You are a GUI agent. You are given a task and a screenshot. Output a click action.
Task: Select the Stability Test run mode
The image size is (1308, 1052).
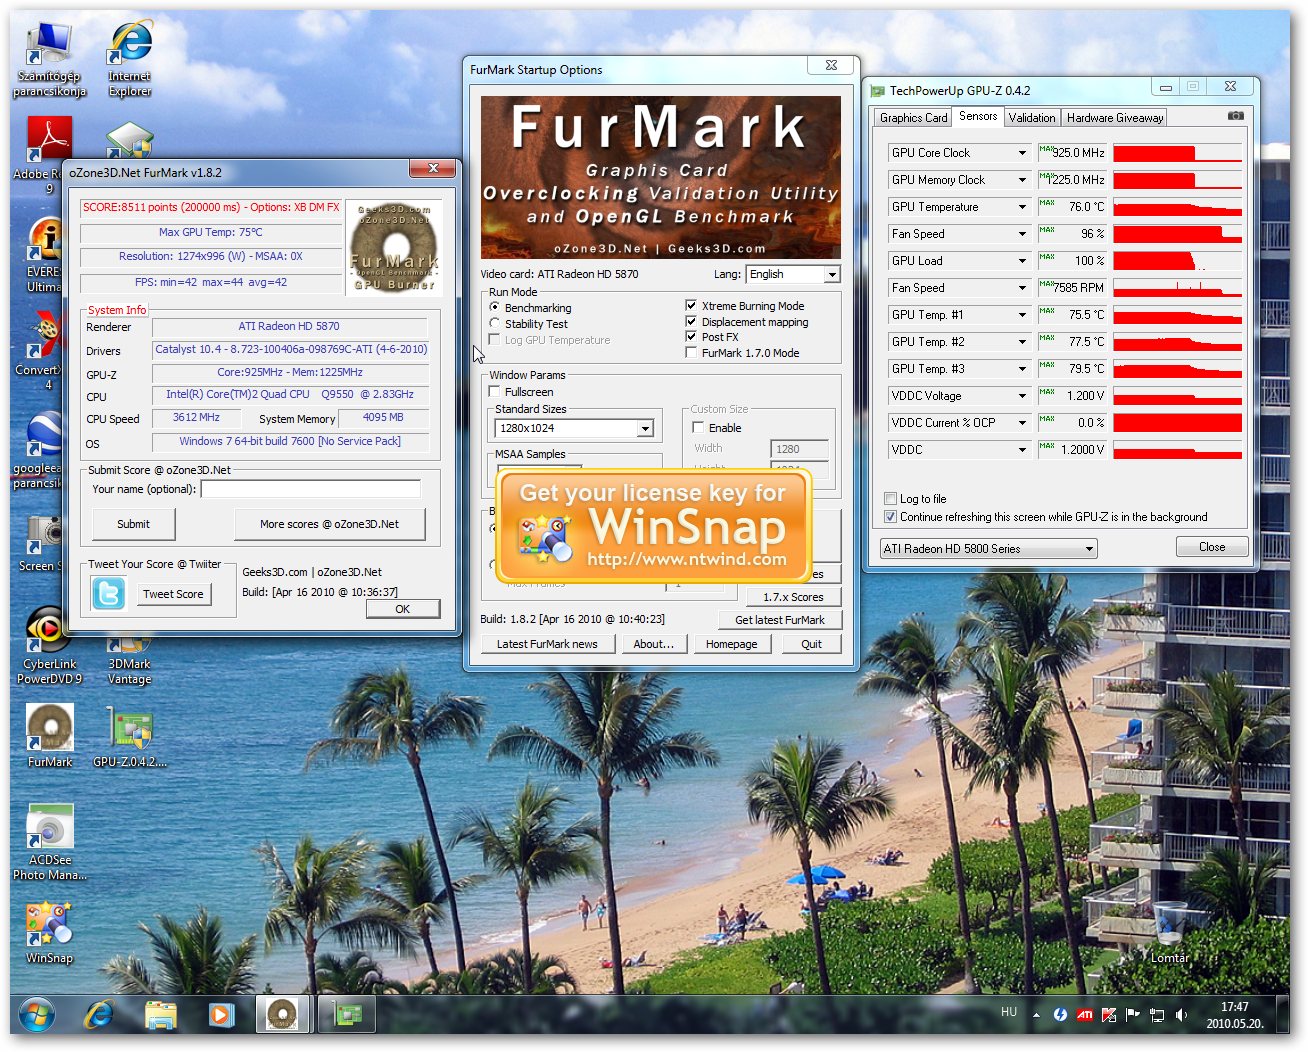(494, 323)
